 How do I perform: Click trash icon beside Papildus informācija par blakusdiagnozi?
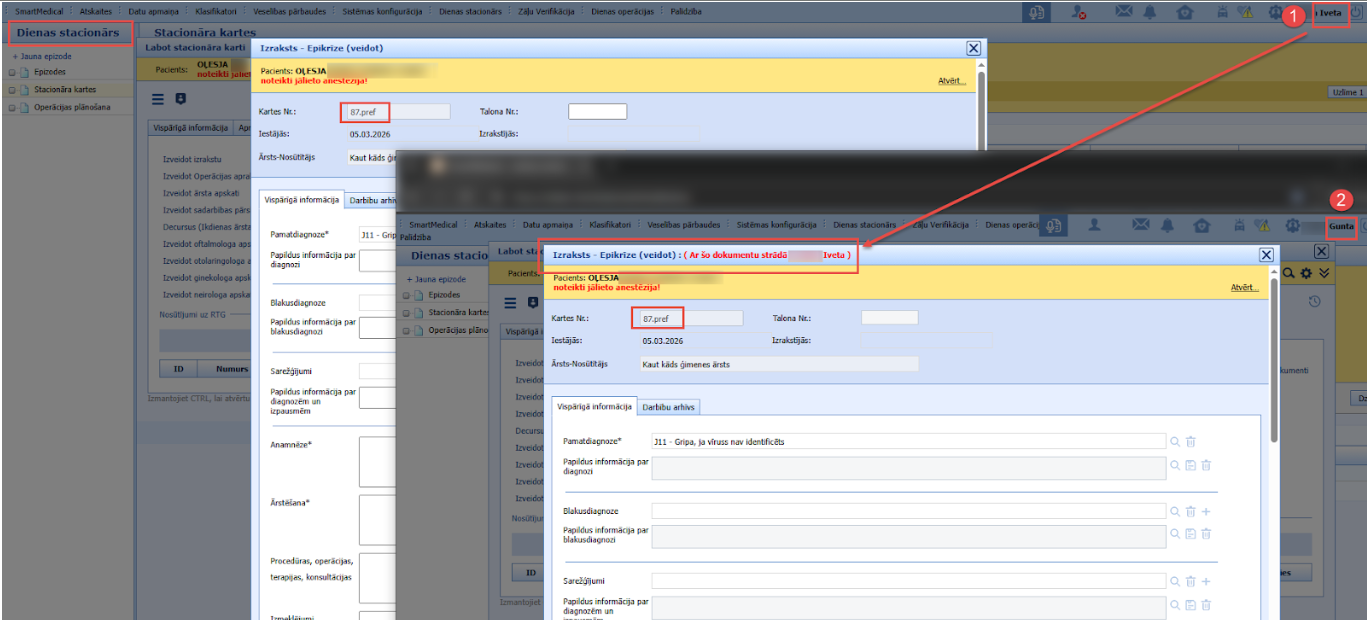[x=1206, y=534]
